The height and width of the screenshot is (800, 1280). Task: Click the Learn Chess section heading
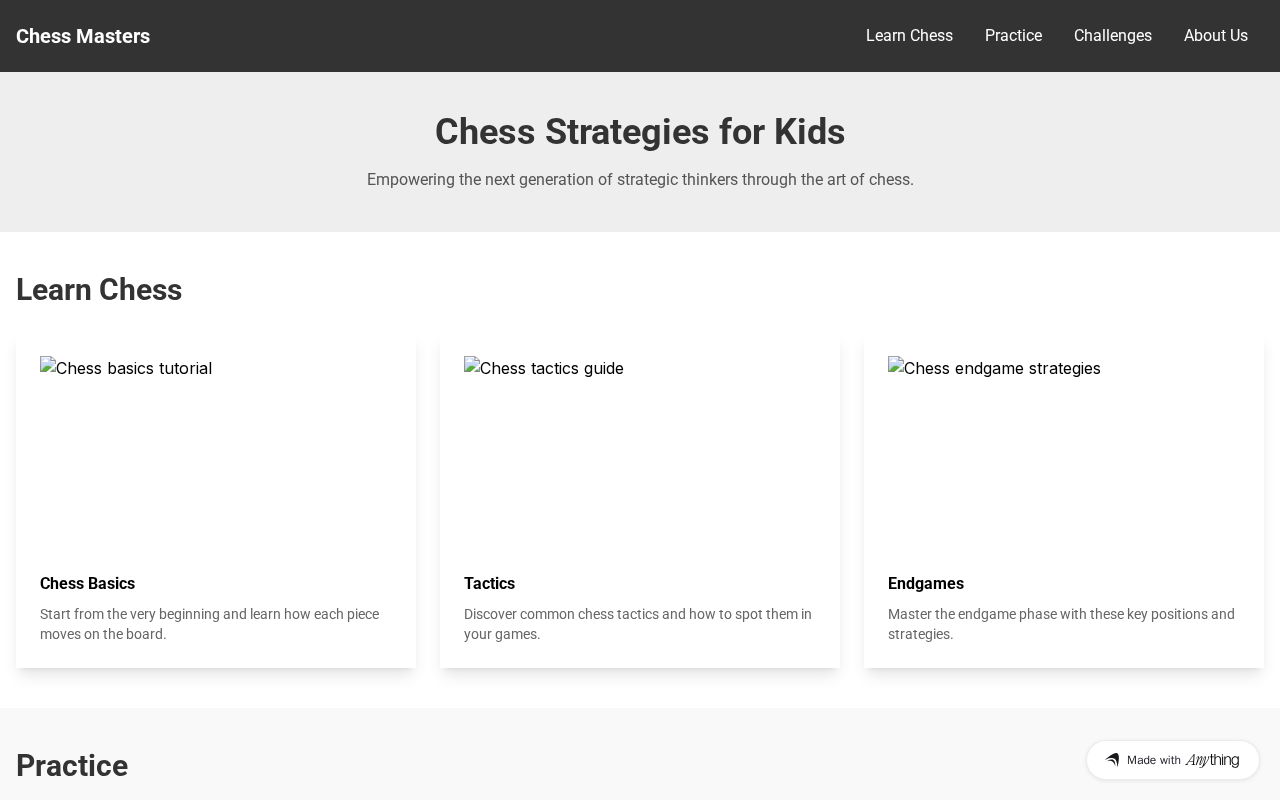pyautogui.click(x=99, y=290)
